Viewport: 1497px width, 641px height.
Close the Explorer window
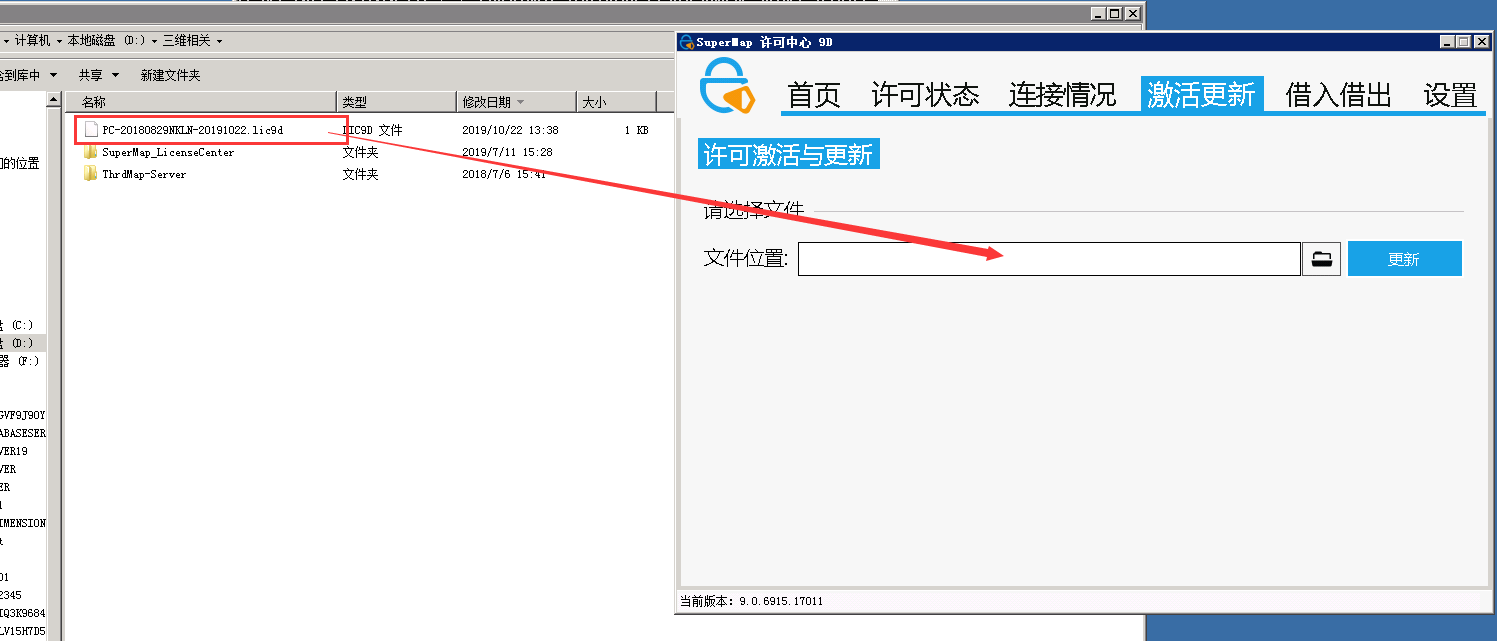(x=1132, y=14)
